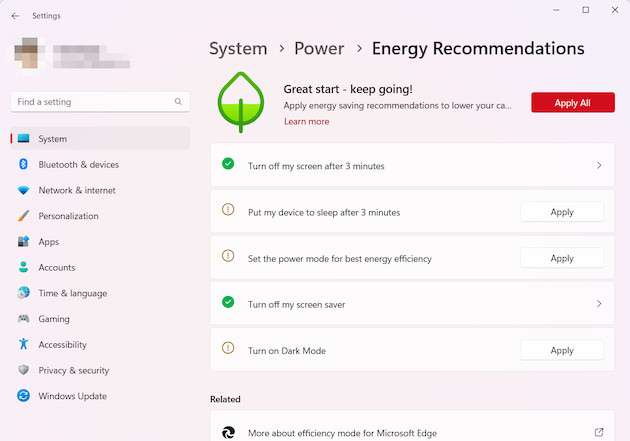
Task: Expand the screen-off after 3 minutes row
Action: point(599,166)
